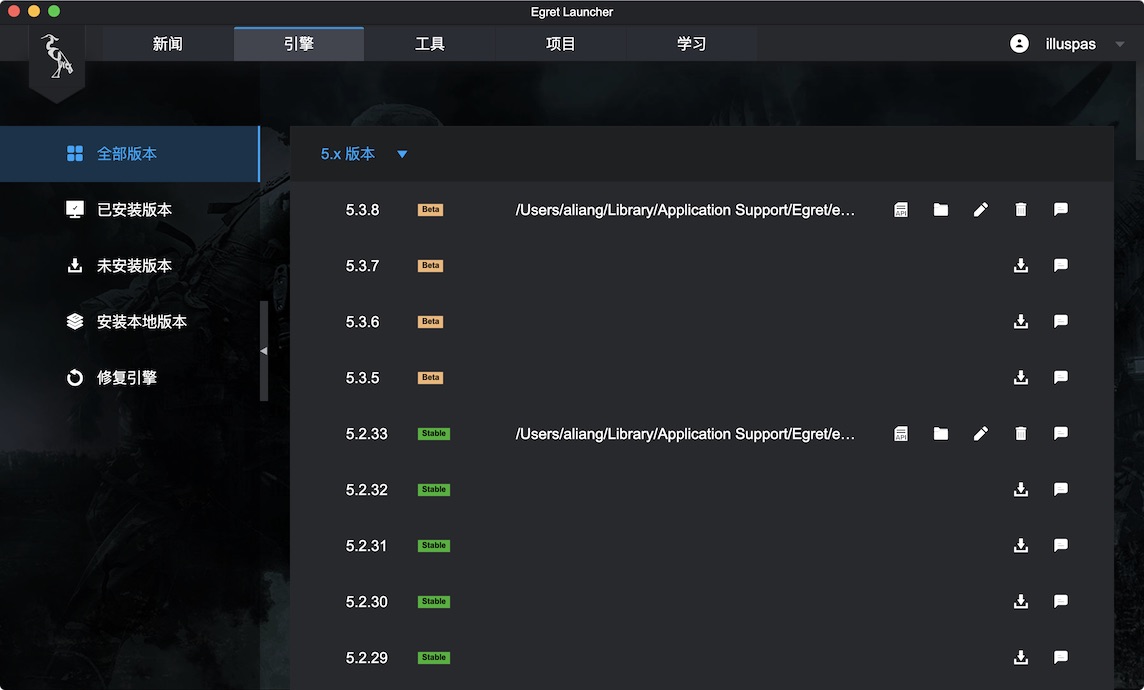Open API docs for version 5.2.33
The height and width of the screenshot is (690, 1144).
click(901, 434)
